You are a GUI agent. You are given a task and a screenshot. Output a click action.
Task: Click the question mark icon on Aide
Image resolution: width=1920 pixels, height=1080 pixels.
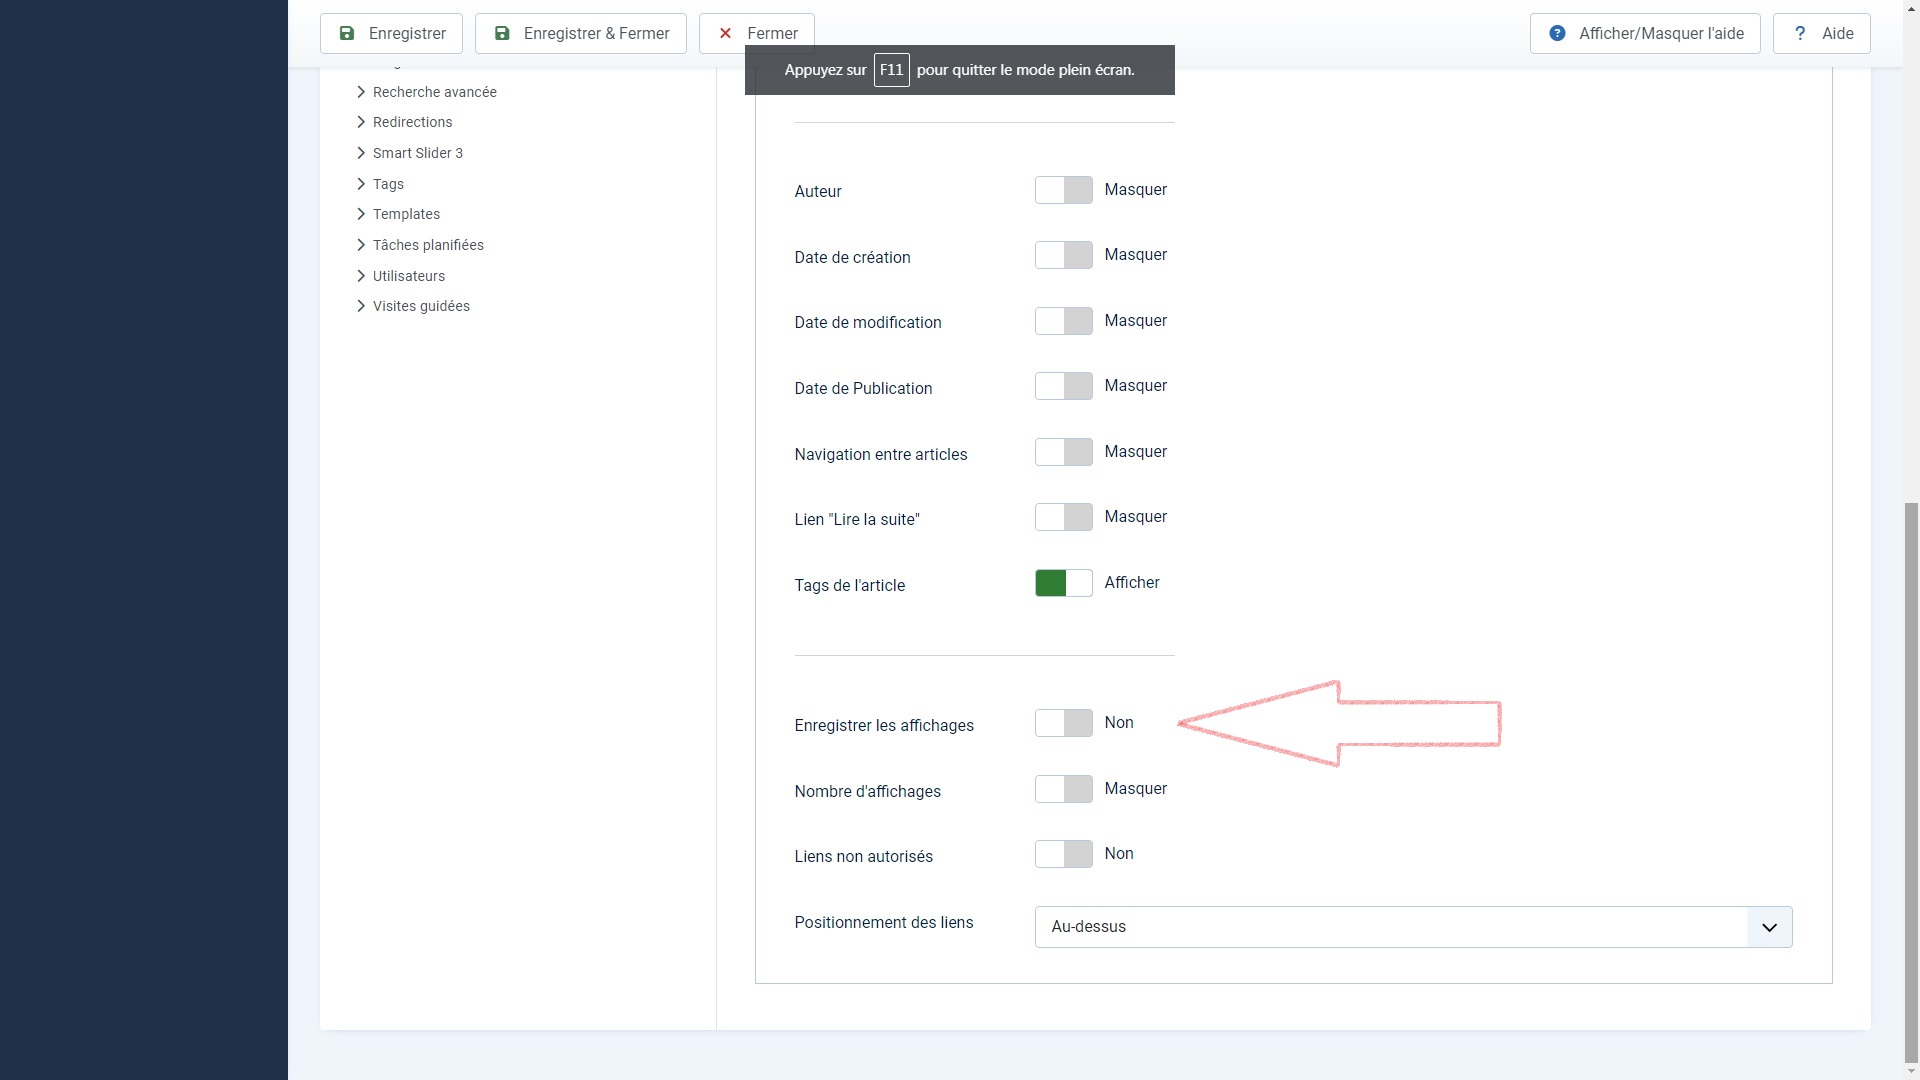[x=1800, y=33]
